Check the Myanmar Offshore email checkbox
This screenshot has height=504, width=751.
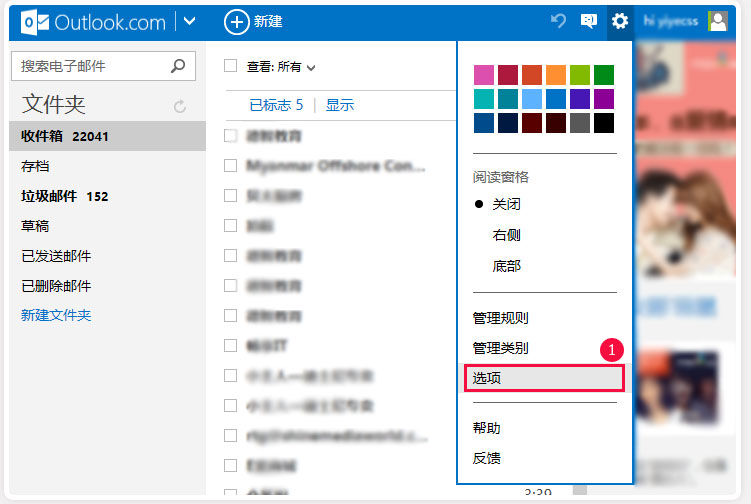(x=230, y=166)
